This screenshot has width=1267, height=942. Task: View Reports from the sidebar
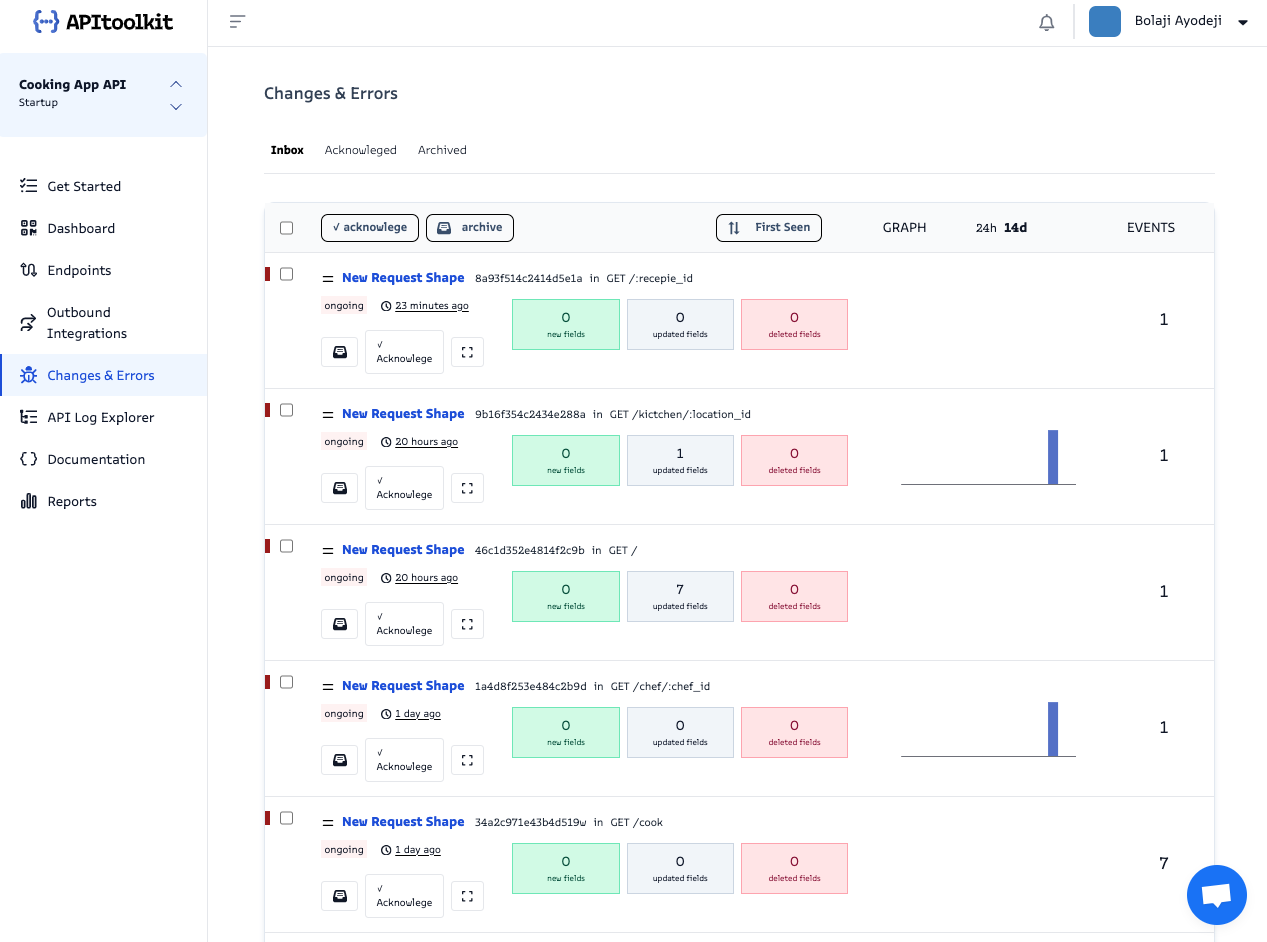tap(71, 501)
